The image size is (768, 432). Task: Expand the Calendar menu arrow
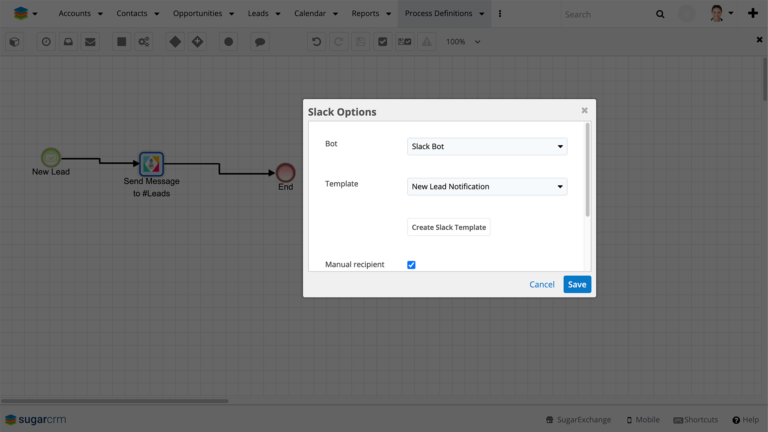pyautogui.click(x=335, y=14)
